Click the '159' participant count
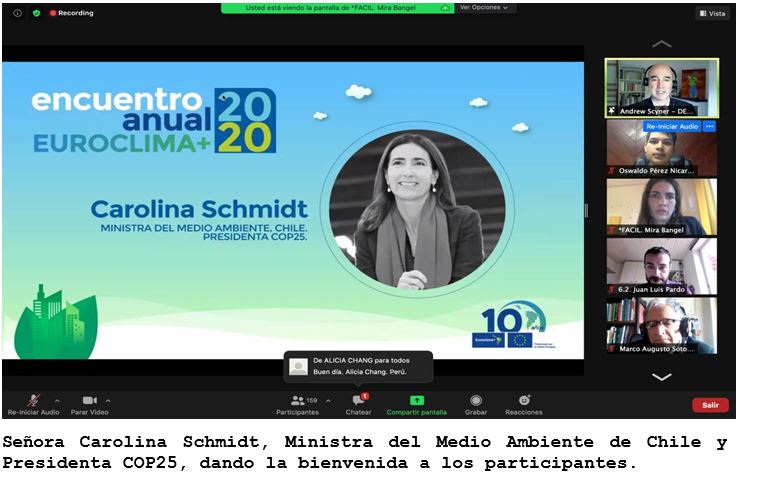 coord(312,400)
